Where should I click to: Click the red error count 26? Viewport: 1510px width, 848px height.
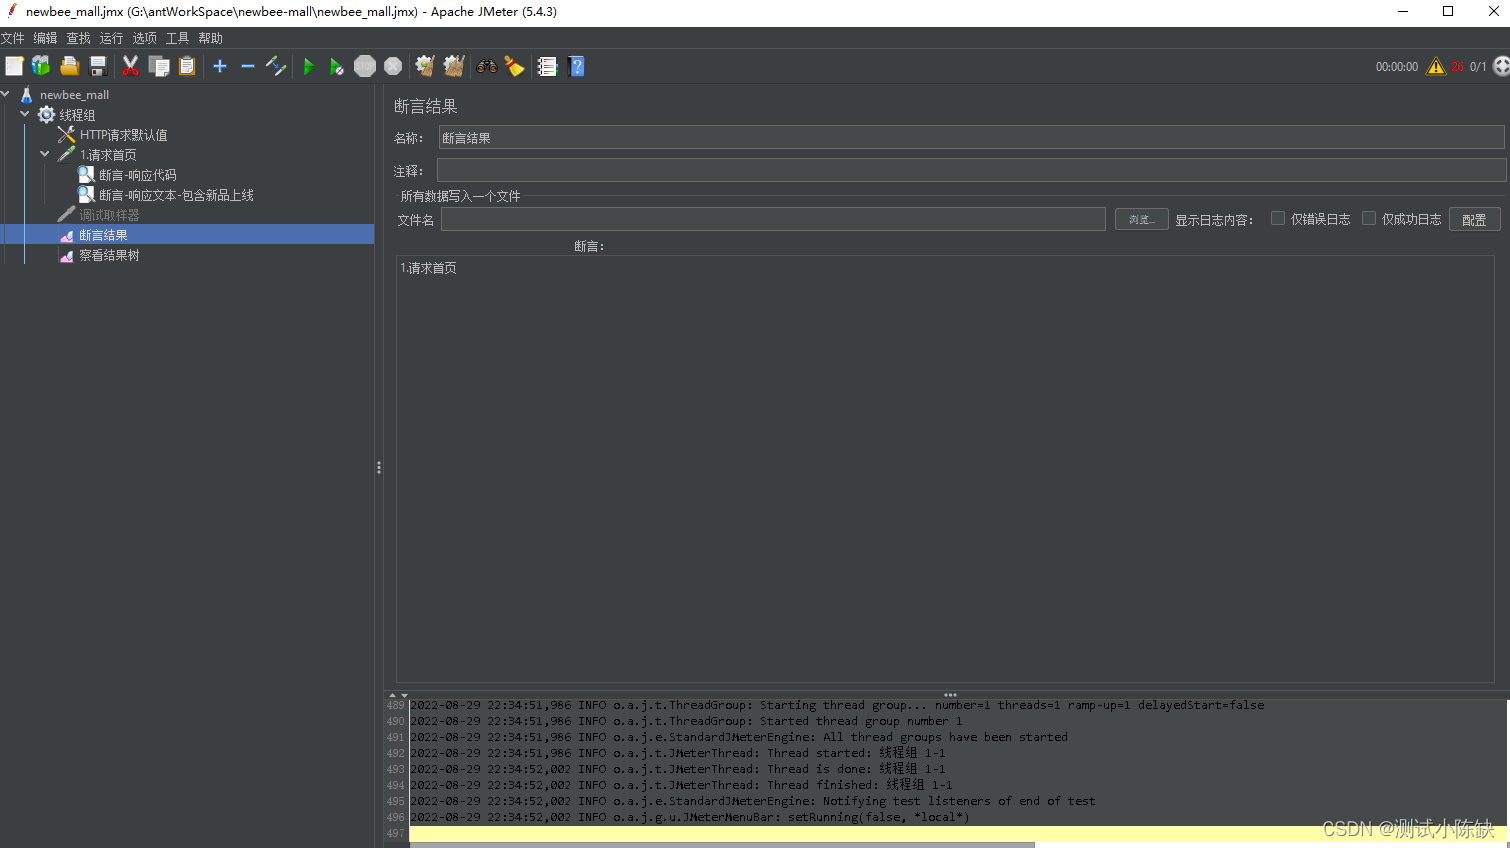[1457, 67]
